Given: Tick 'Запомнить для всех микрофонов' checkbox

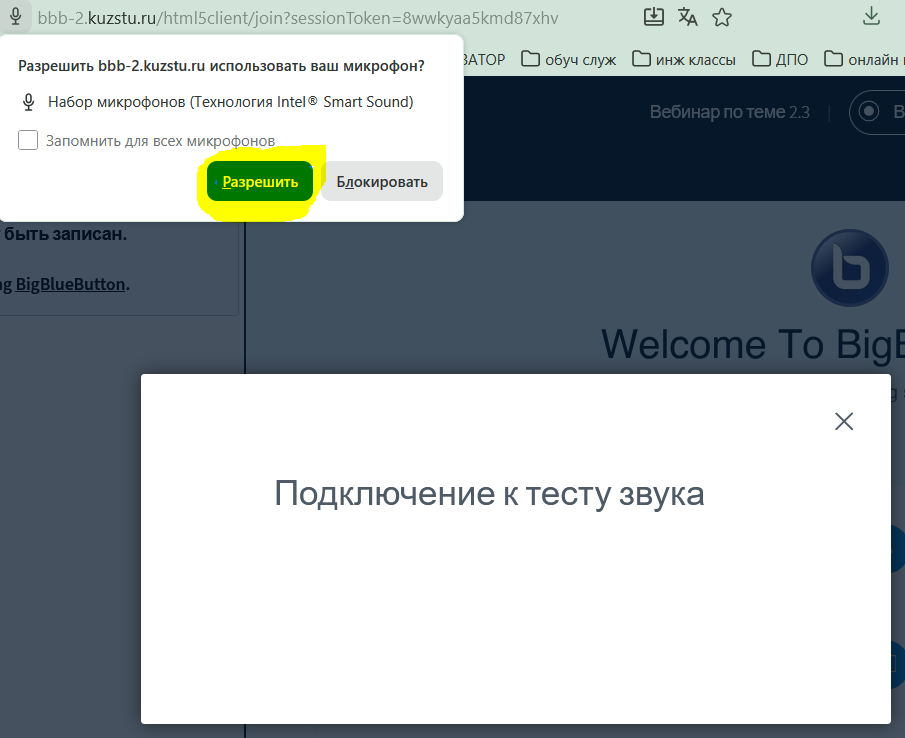Looking at the screenshot, I should (x=28, y=140).
